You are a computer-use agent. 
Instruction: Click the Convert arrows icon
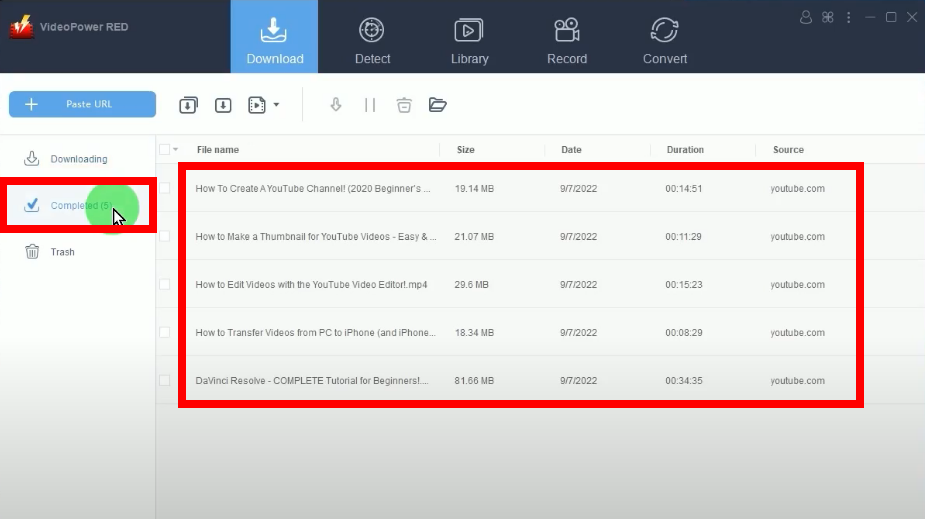tap(664, 30)
